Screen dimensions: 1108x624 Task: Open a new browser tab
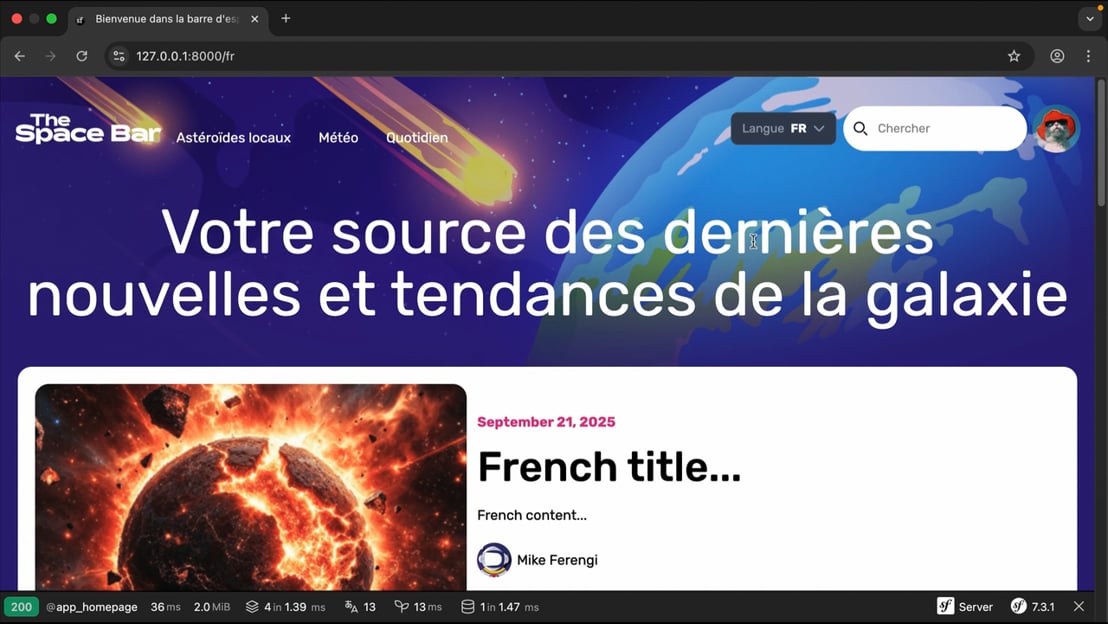pyautogui.click(x=285, y=18)
